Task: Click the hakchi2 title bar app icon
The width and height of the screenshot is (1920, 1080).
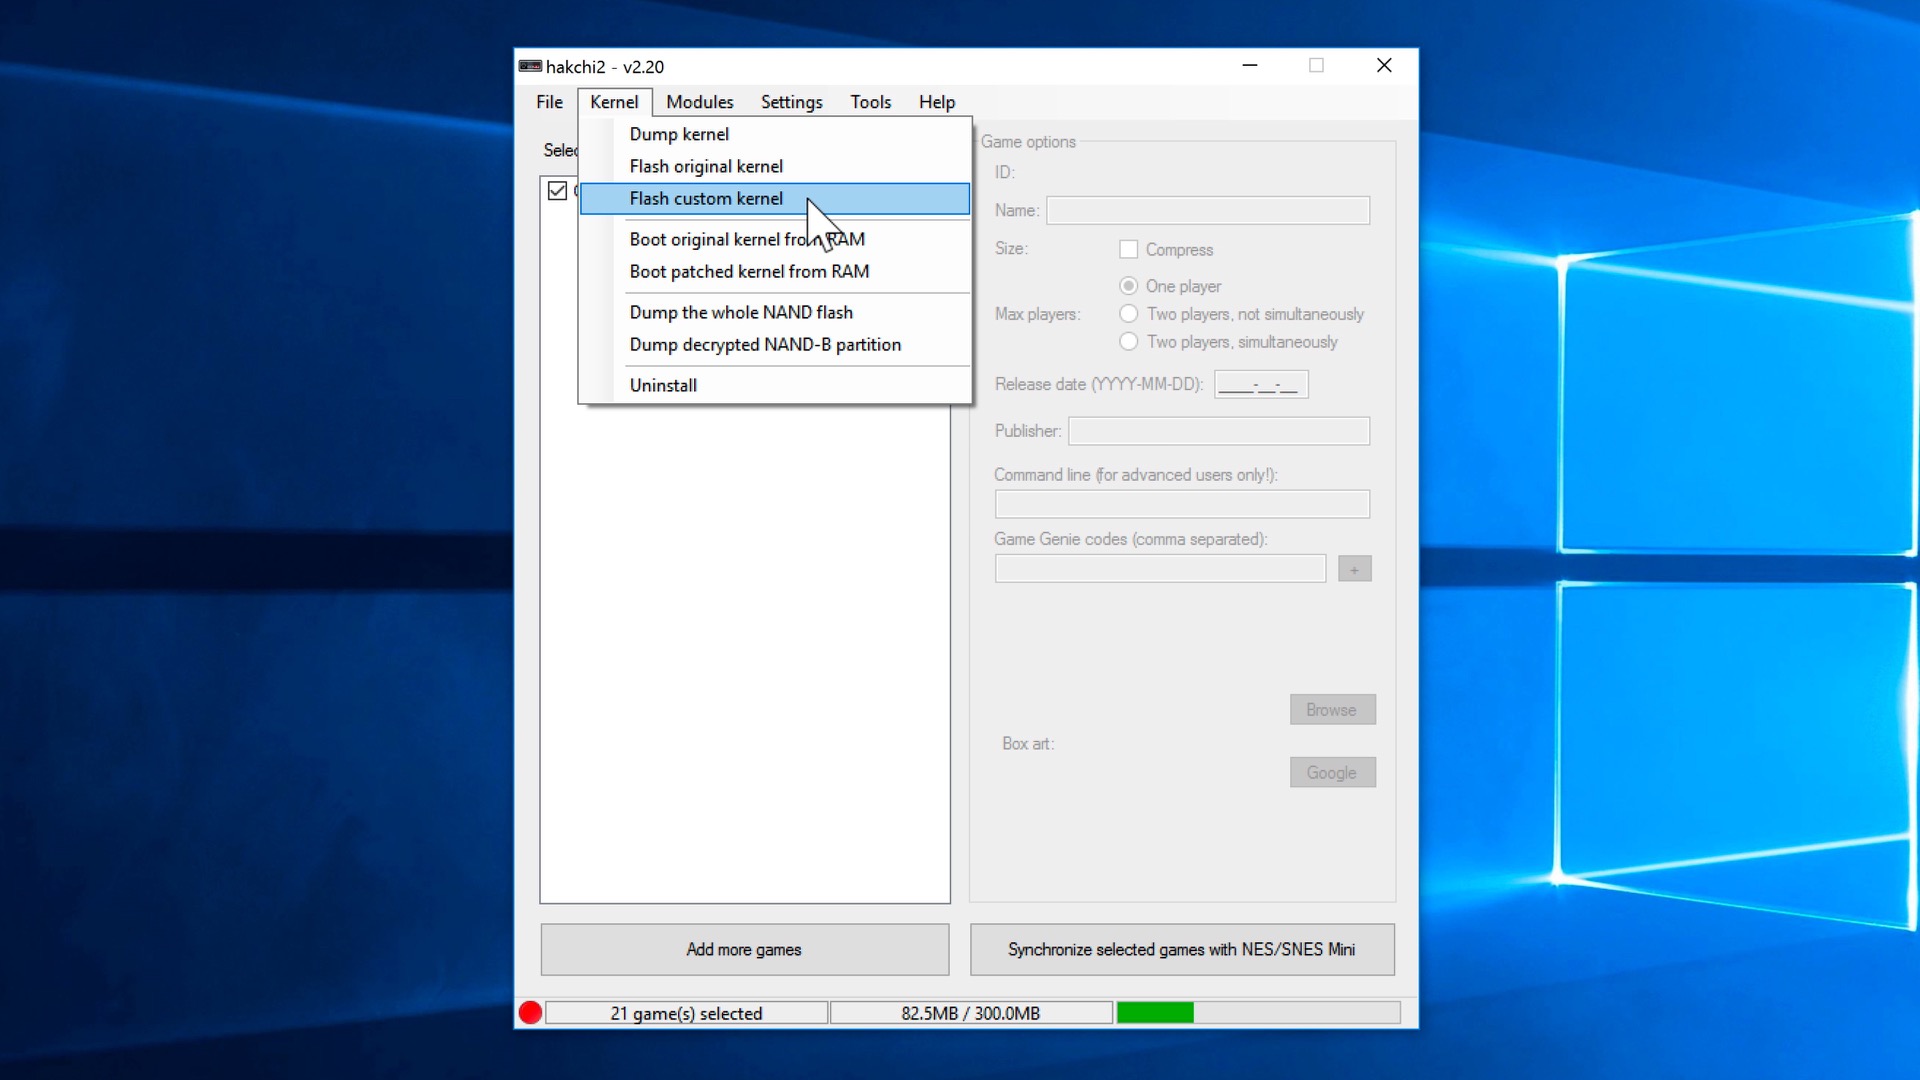Action: click(530, 66)
